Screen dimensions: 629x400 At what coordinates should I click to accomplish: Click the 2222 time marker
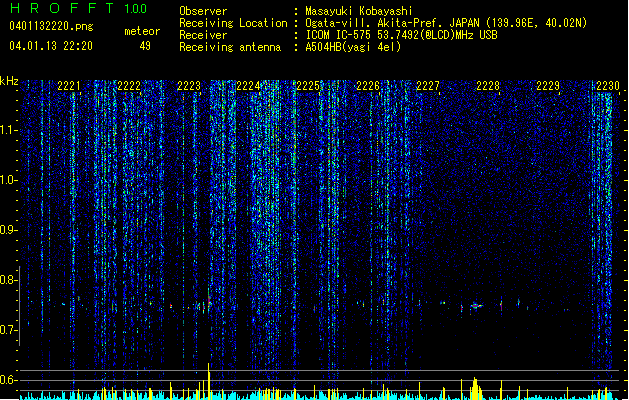[129, 86]
